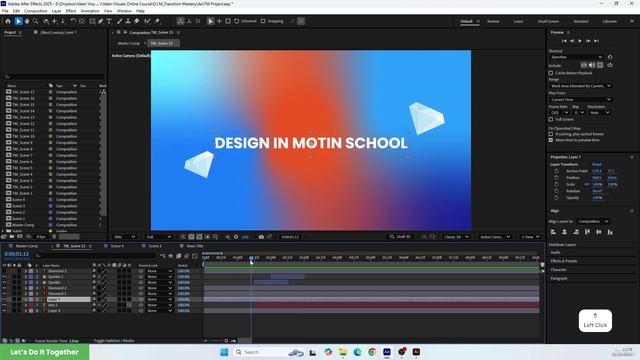Open the Shortcut dropdown in Preview panel
The width and height of the screenshot is (640, 360).
576,57
